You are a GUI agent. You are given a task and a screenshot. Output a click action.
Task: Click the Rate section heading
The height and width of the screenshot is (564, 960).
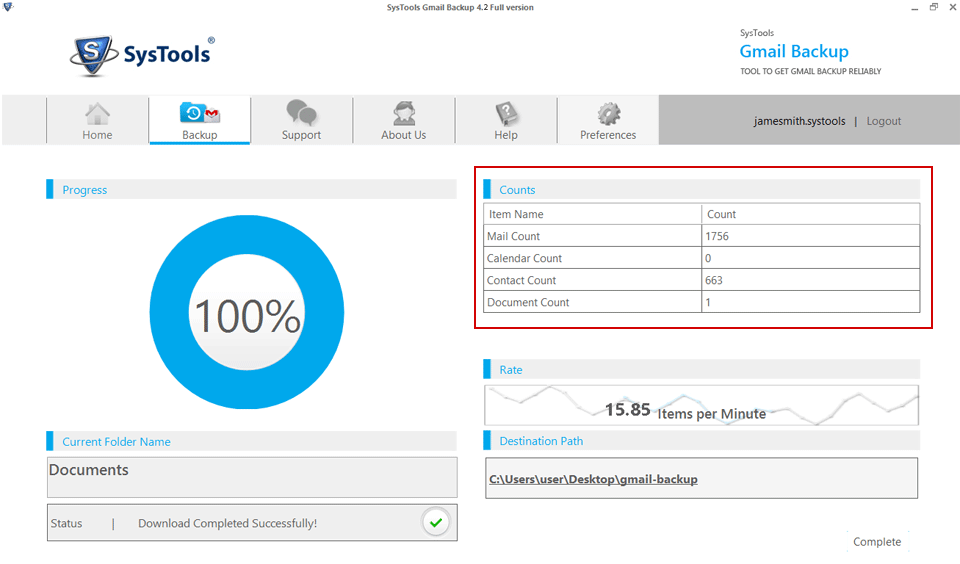(511, 370)
